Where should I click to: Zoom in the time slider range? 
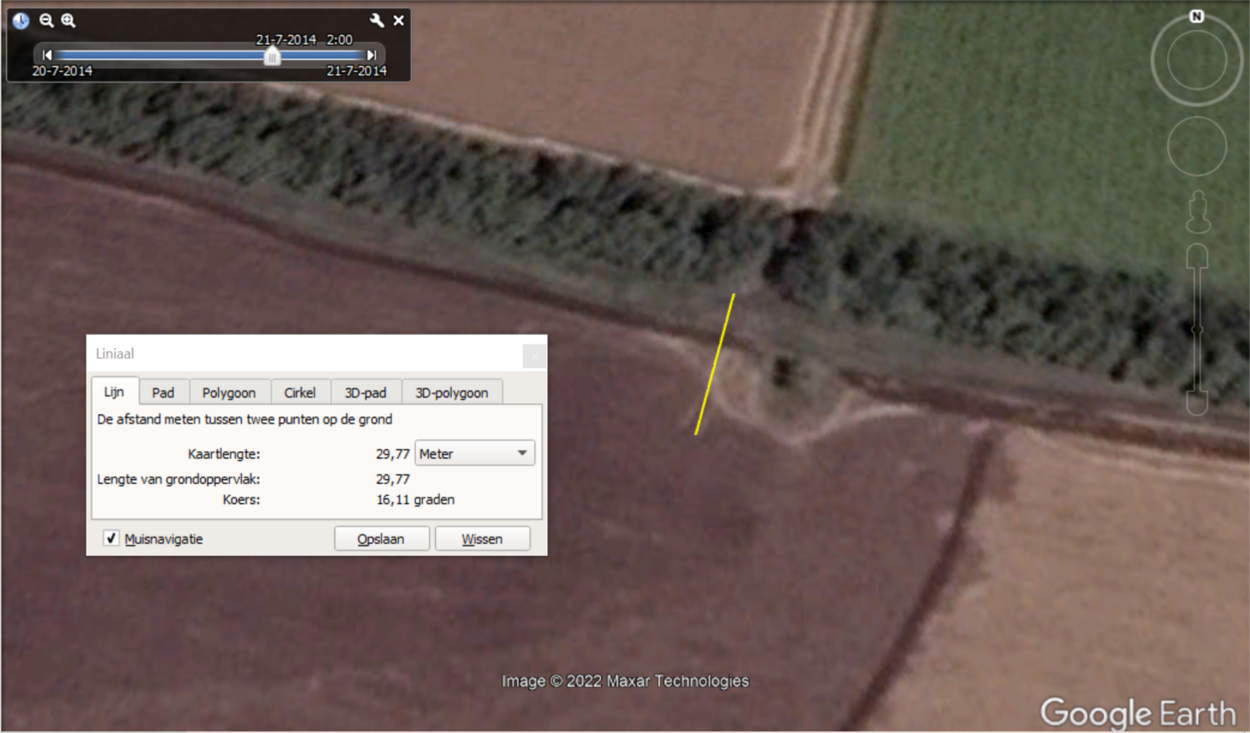pyautogui.click(x=68, y=20)
